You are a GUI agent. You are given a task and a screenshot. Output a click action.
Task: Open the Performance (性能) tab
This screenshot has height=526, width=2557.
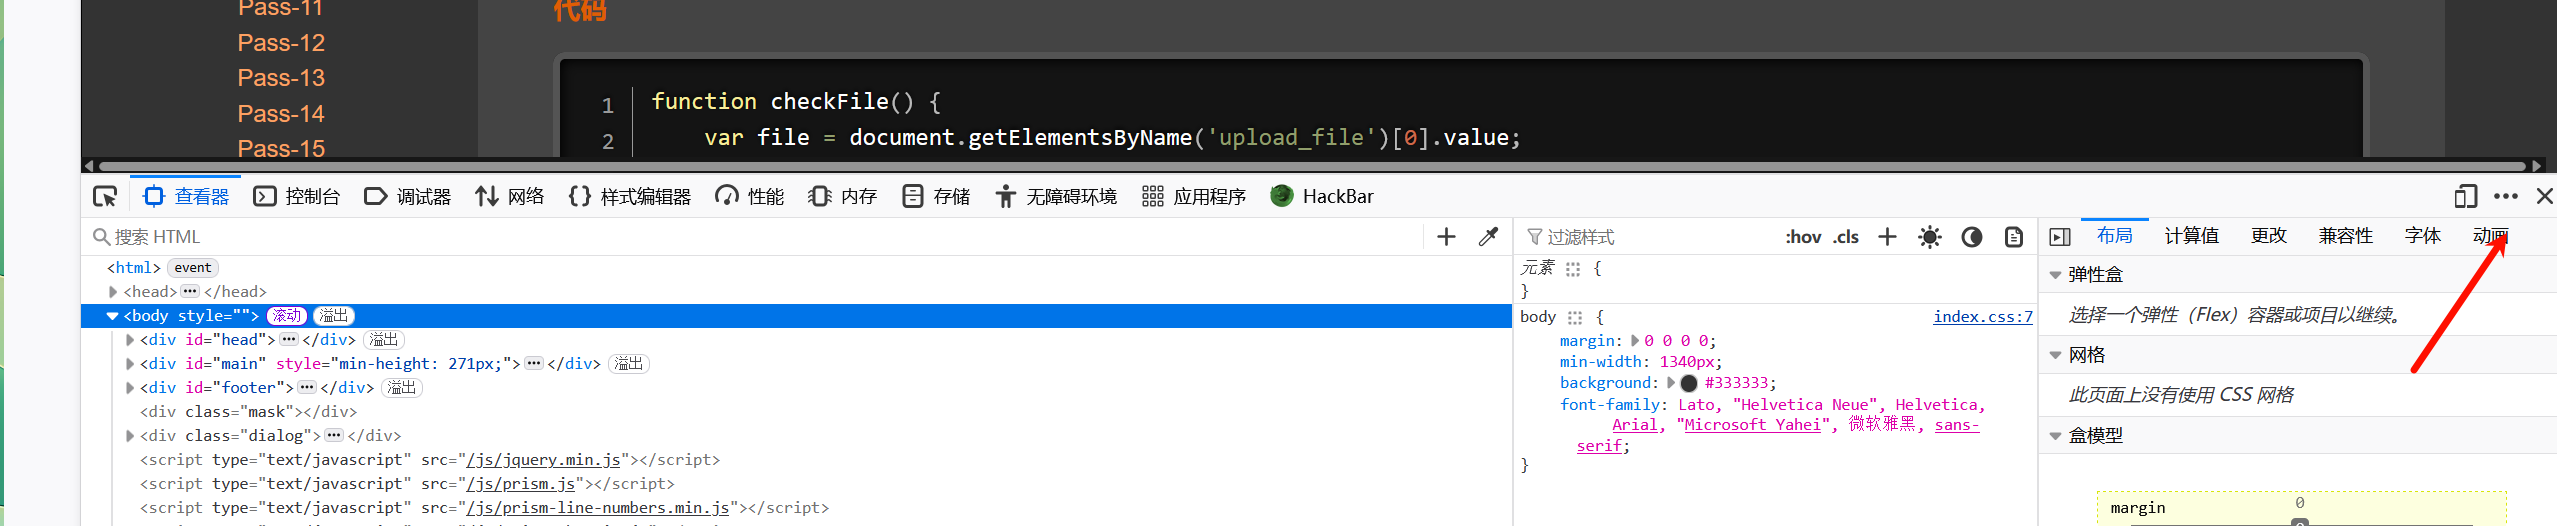coord(750,196)
